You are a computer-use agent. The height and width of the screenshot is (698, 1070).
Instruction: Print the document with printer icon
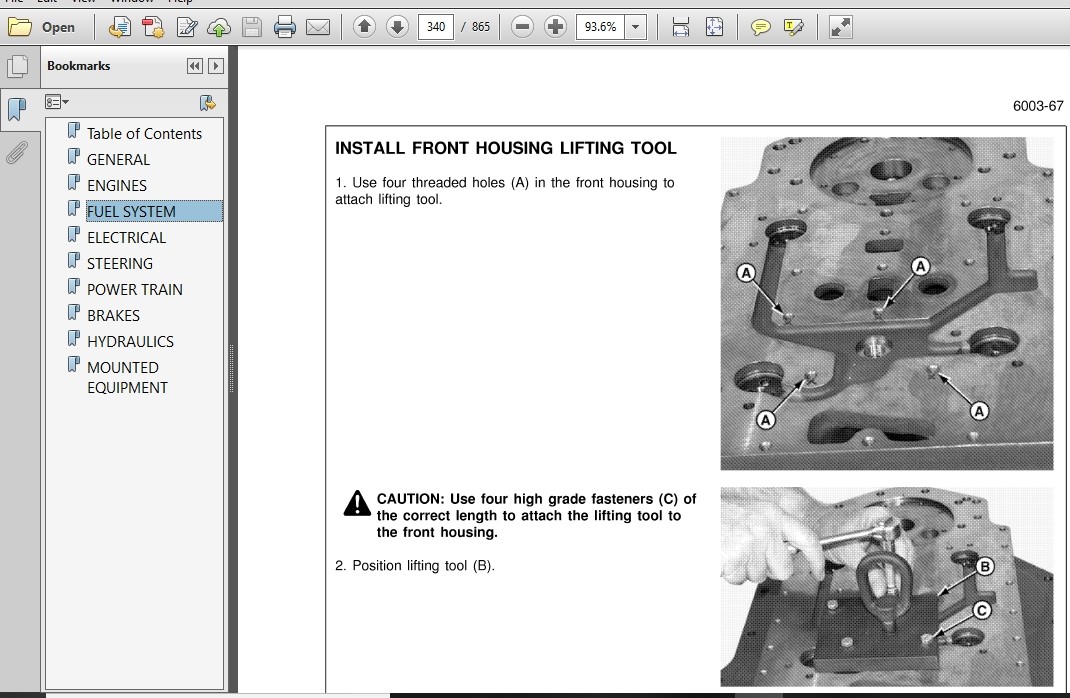285,27
